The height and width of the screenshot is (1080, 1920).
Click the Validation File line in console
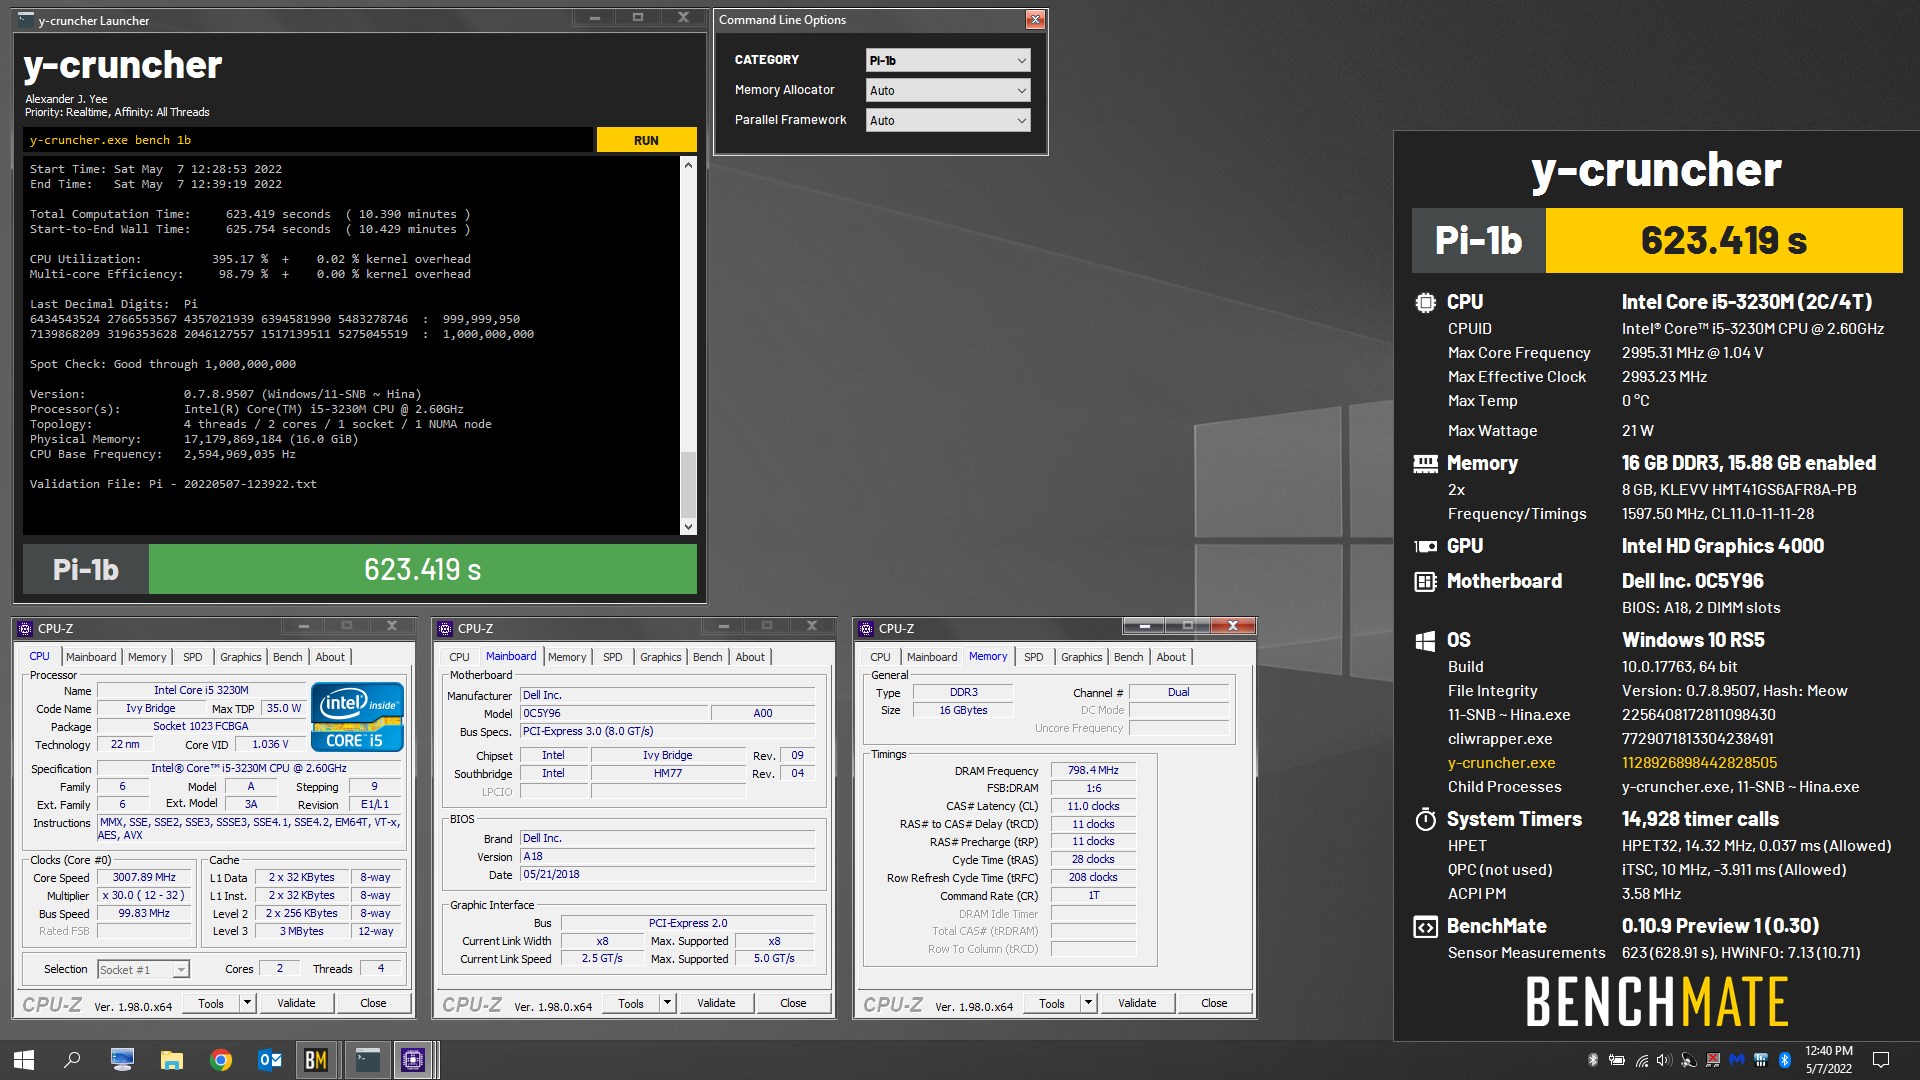pos(173,484)
